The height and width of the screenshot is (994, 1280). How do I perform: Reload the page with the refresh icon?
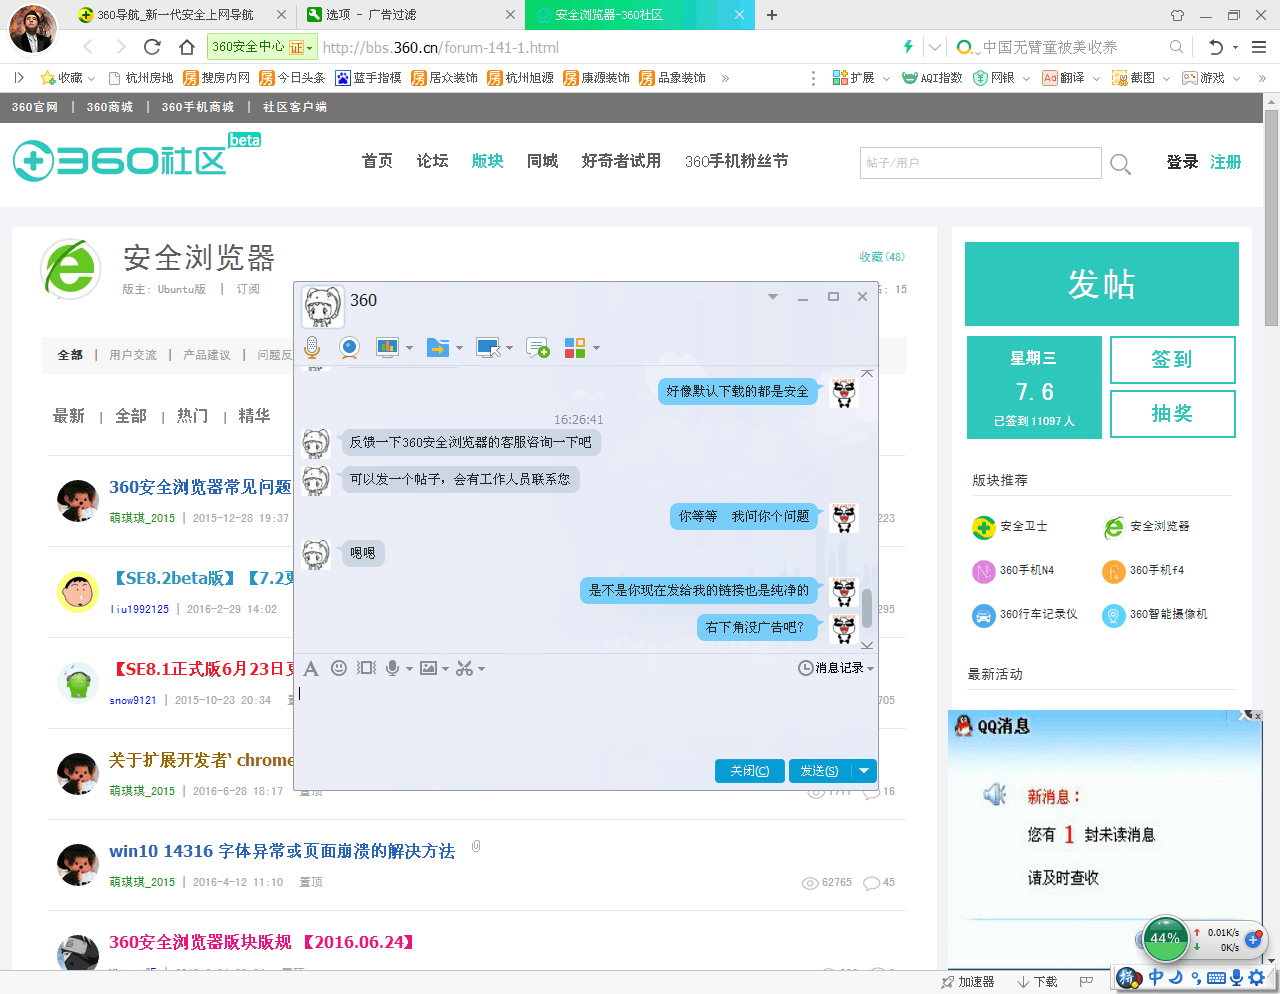tap(152, 47)
